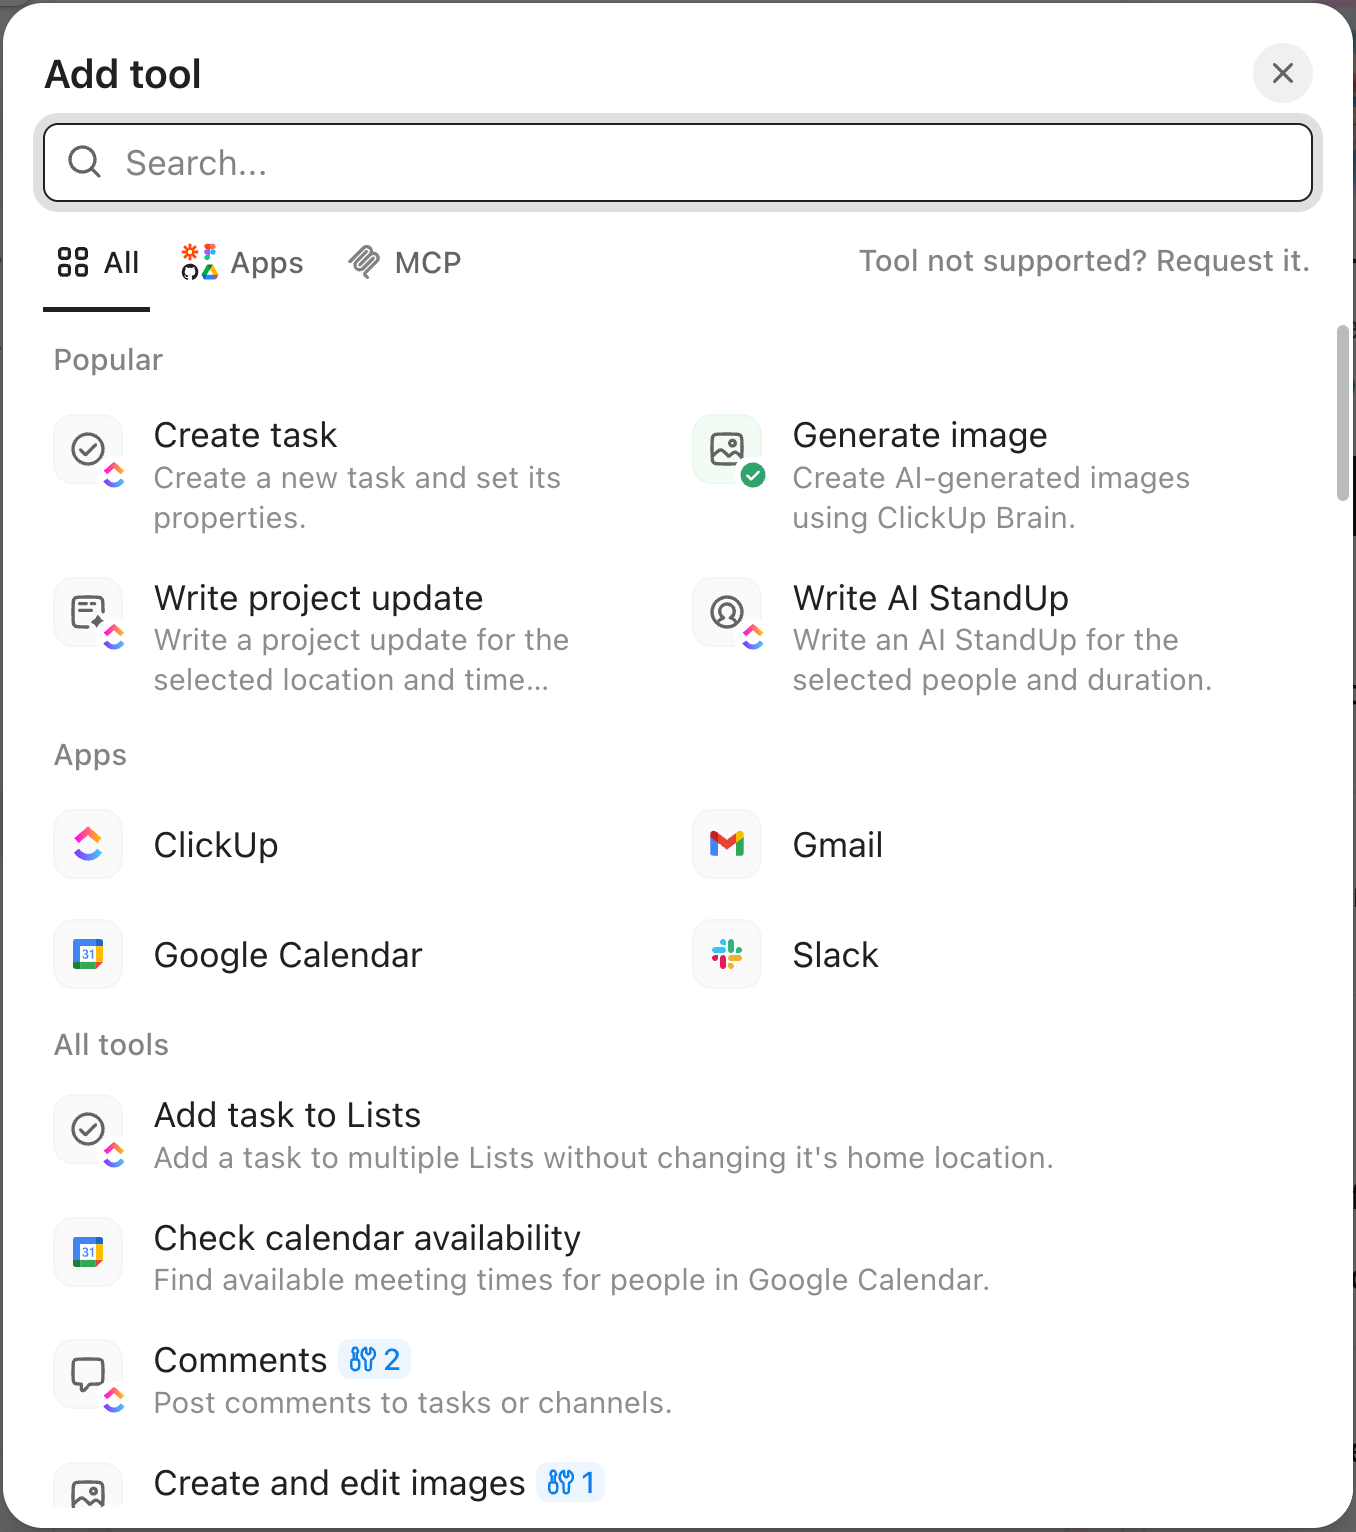
Task: Click the Request it link
Action: [x=1231, y=260]
